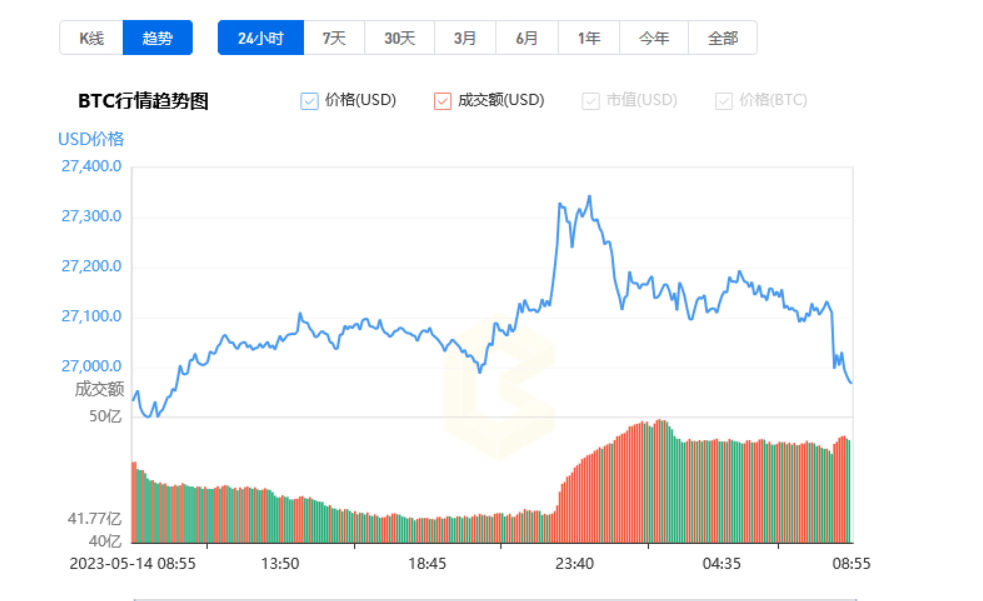
Task: Select the 30天 range
Action: [x=397, y=37]
